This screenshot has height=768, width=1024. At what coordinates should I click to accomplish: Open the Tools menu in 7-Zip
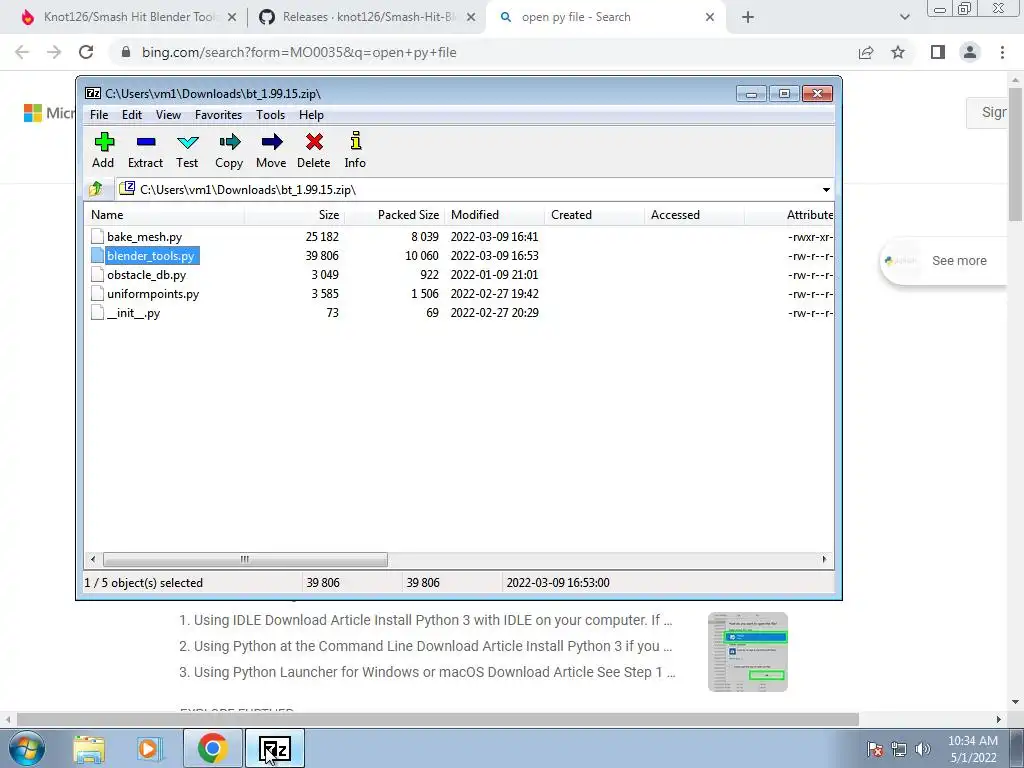click(x=270, y=115)
